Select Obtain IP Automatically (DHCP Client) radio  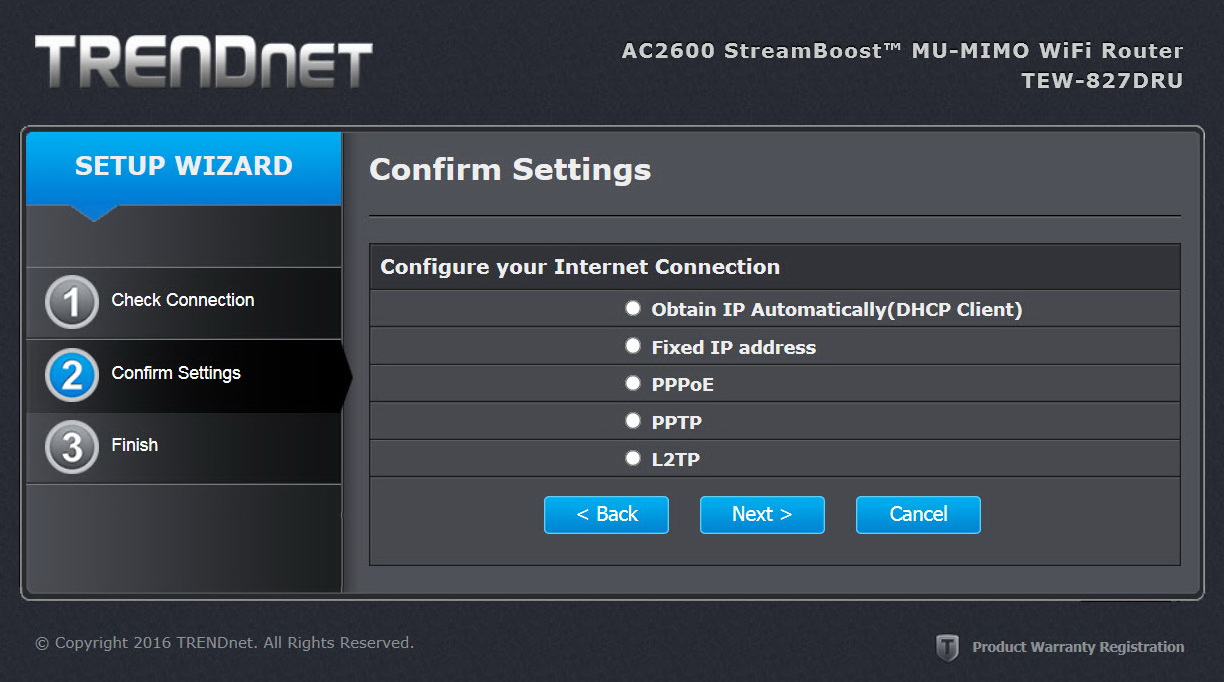pos(632,308)
